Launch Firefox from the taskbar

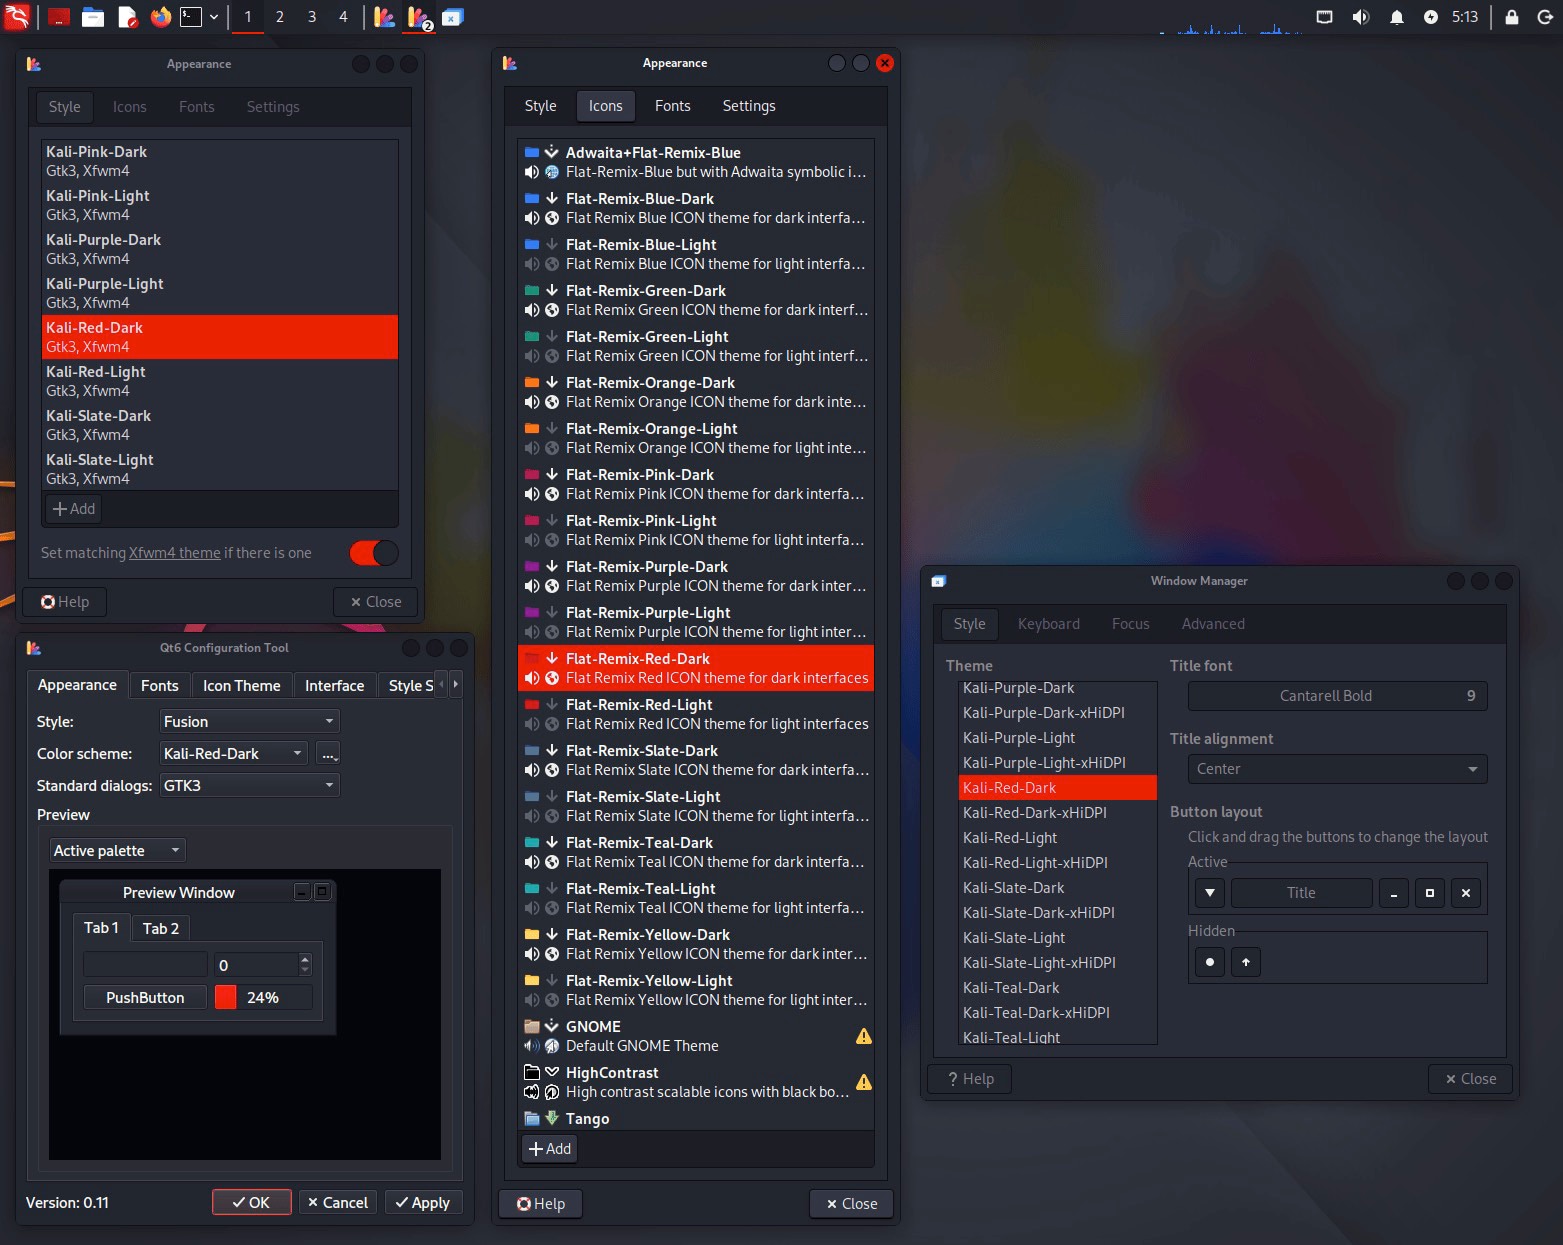[x=160, y=17]
